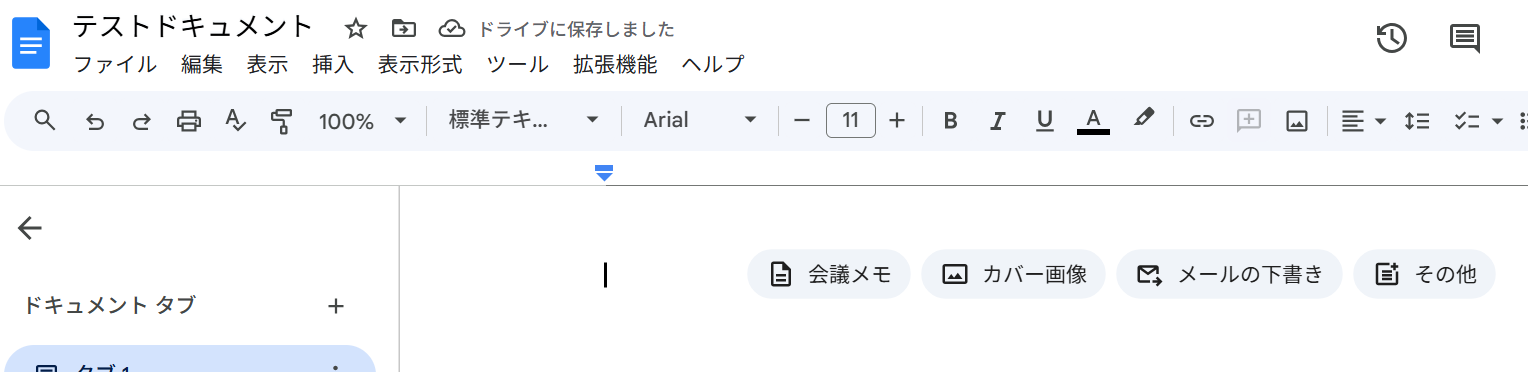Click the undo arrow icon

95,121
